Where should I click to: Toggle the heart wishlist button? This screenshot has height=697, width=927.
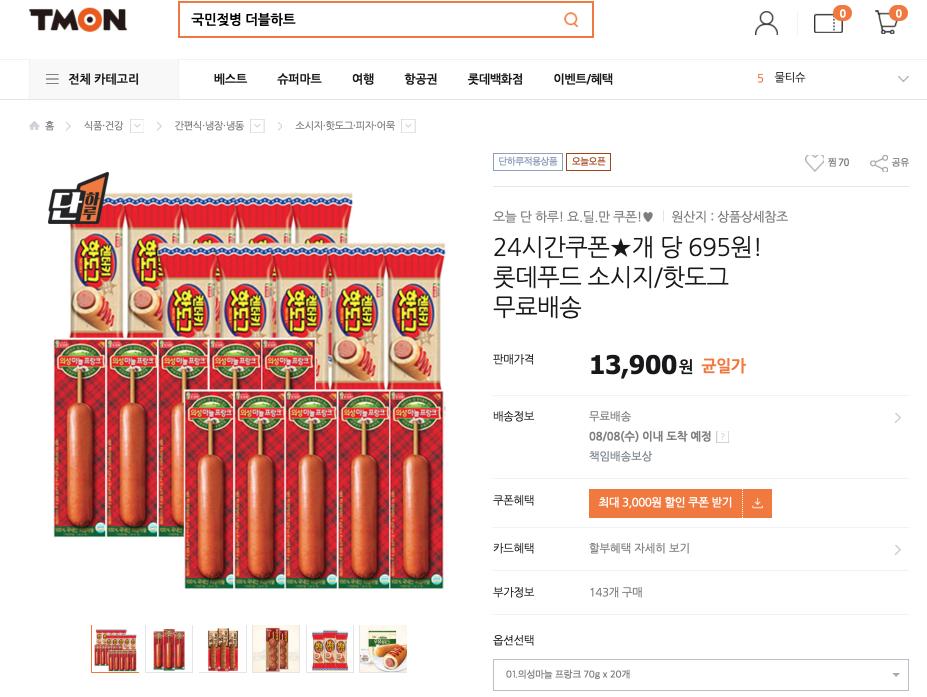(815, 163)
